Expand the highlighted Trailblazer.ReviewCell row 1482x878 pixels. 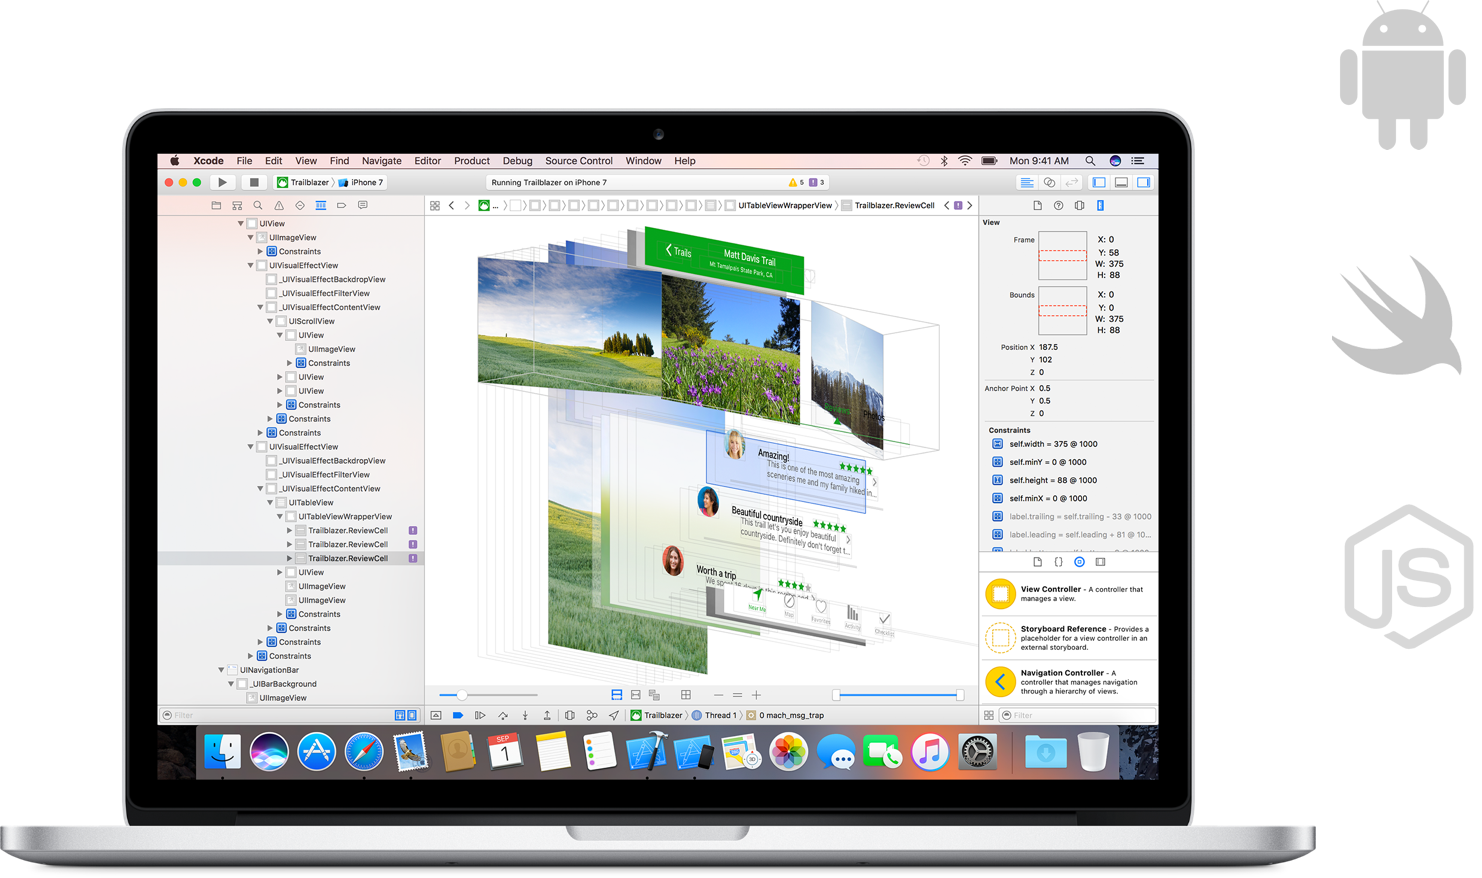(x=290, y=559)
